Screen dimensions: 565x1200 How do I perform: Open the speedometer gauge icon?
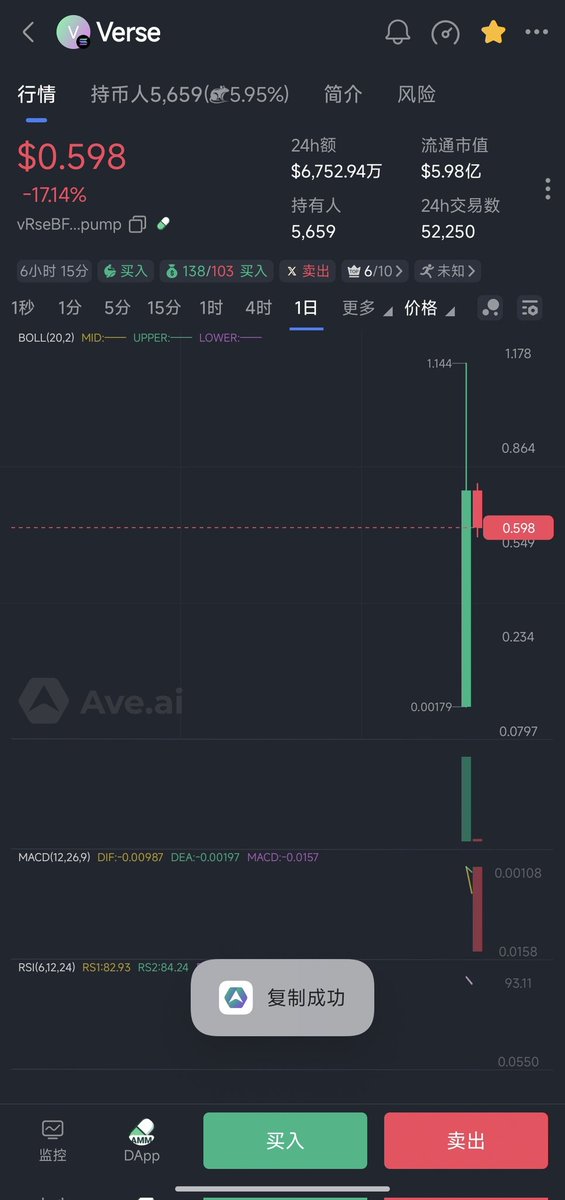[445, 32]
